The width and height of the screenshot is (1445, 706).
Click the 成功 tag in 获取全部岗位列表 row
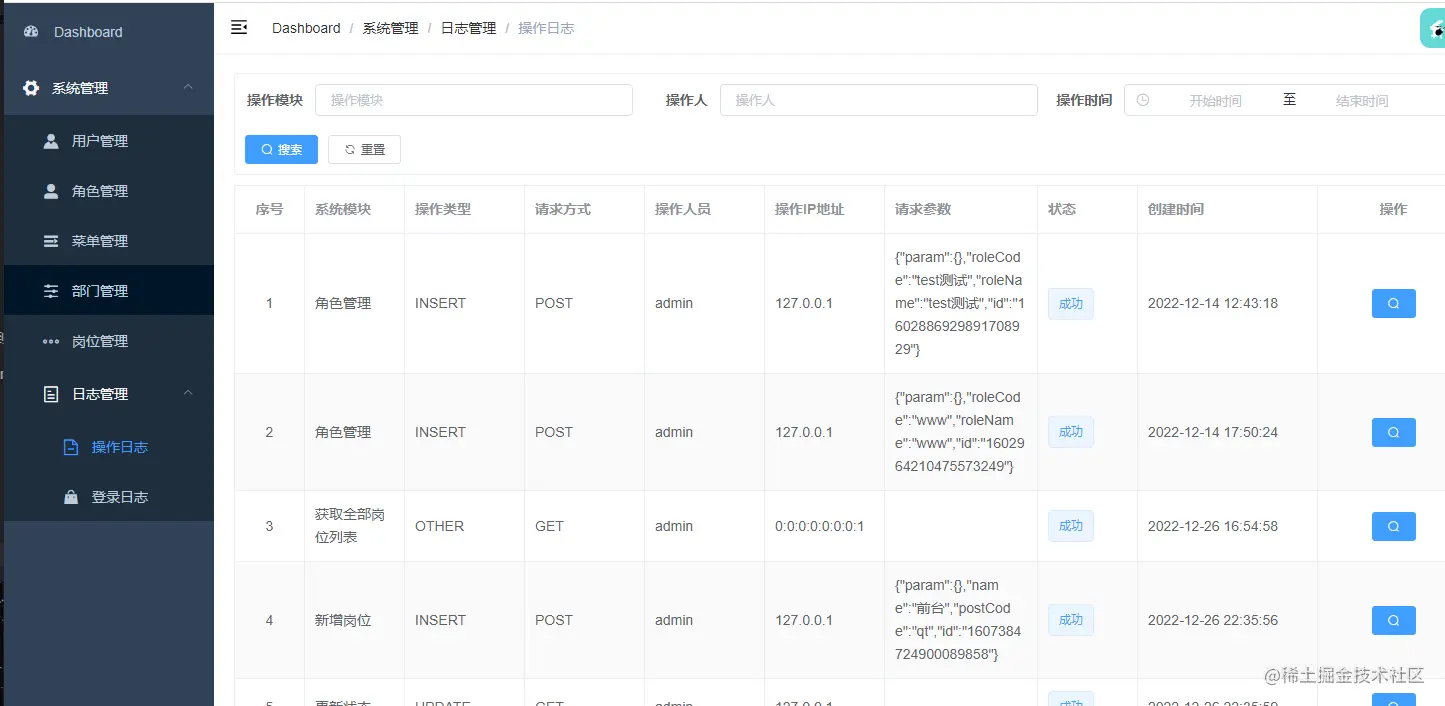1071,526
